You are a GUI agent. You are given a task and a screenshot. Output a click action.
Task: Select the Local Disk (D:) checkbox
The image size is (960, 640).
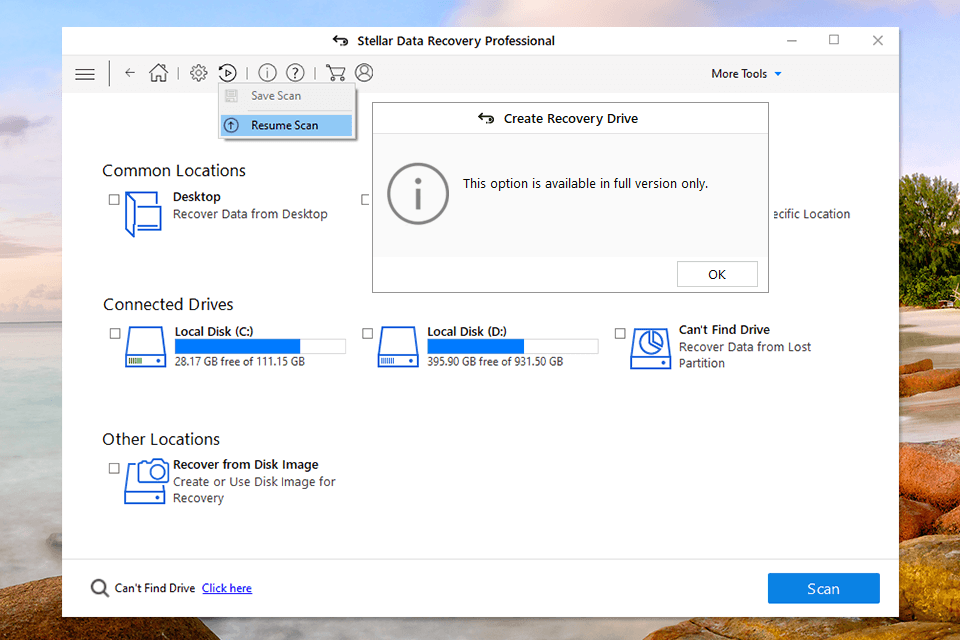[368, 334]
